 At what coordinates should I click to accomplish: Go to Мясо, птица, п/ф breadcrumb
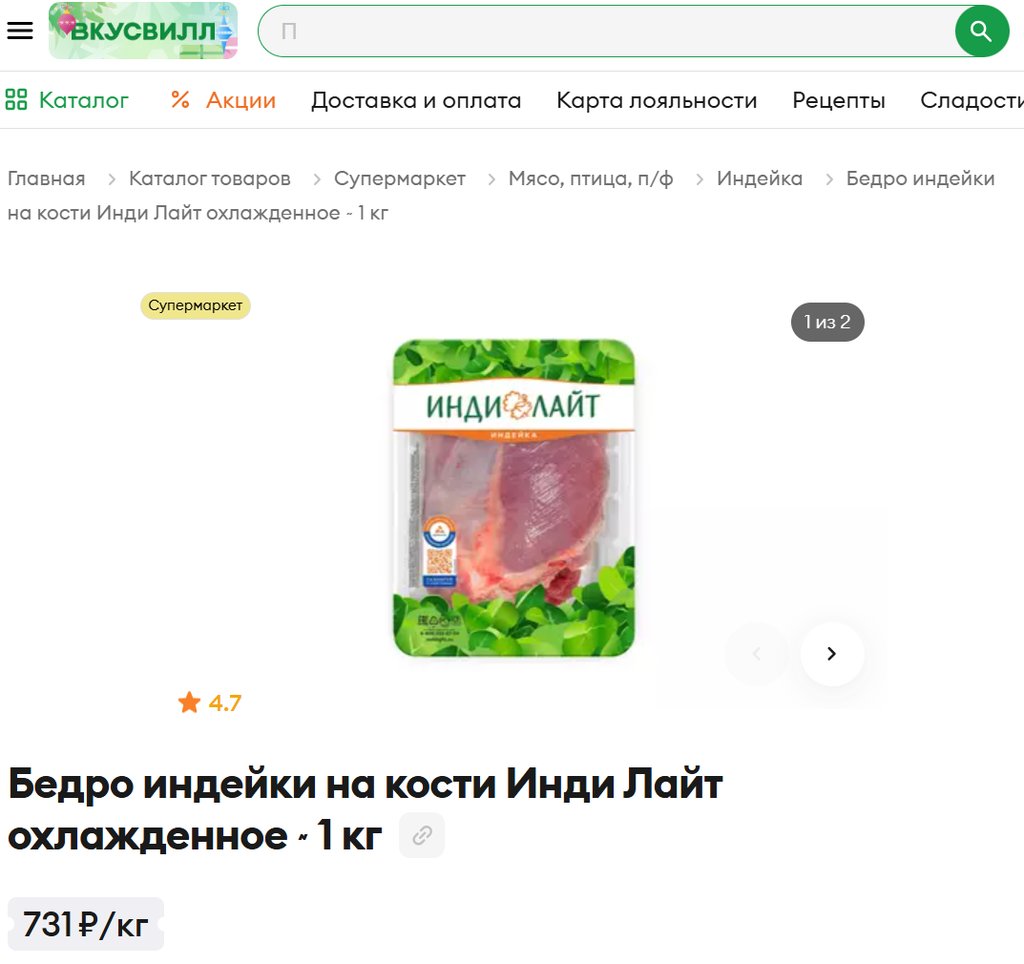(591, 178)
